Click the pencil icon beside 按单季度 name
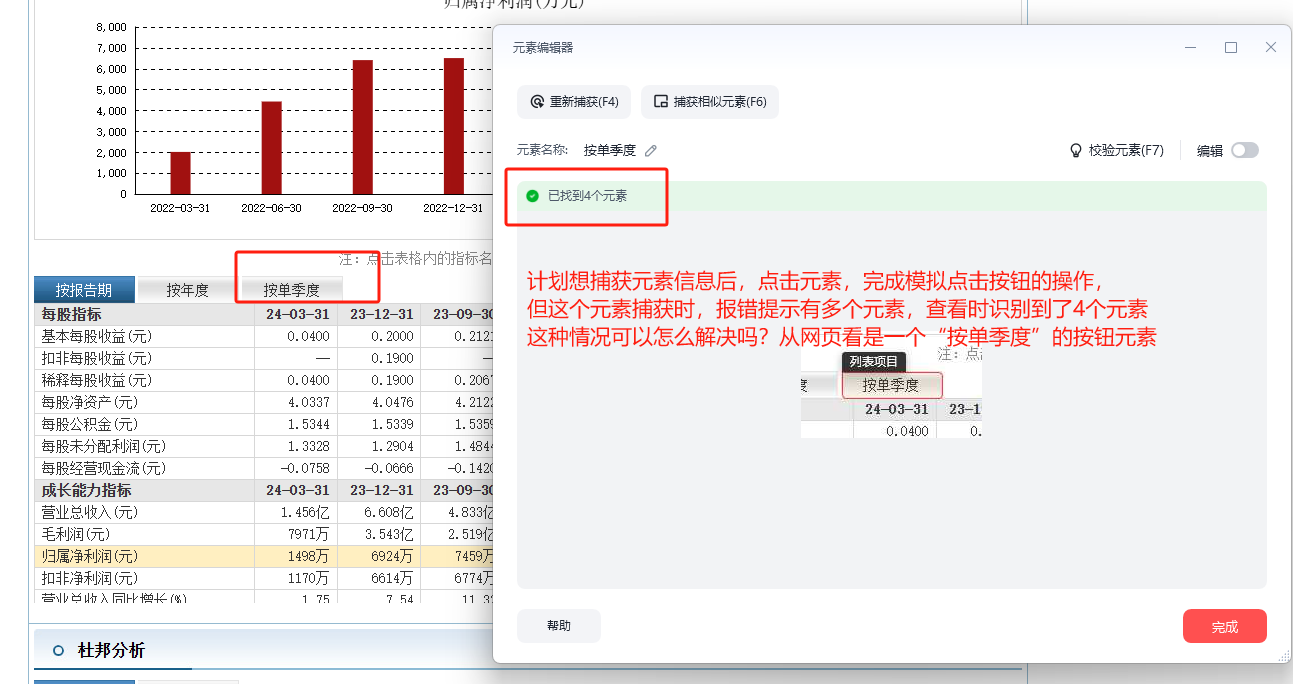The width and height of the screenshot is (1293, 684). 651,151
